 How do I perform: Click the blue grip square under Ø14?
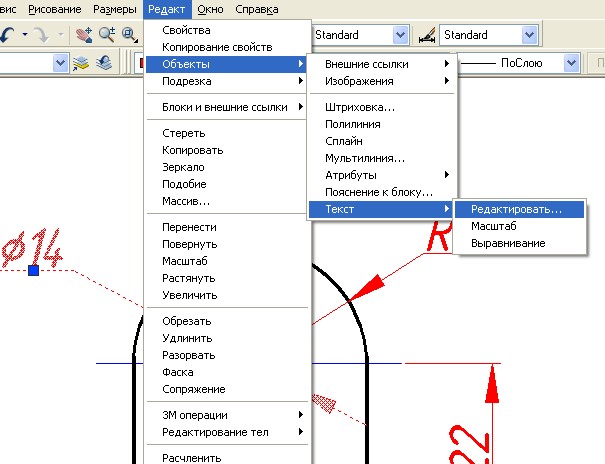tap(34, 270)
